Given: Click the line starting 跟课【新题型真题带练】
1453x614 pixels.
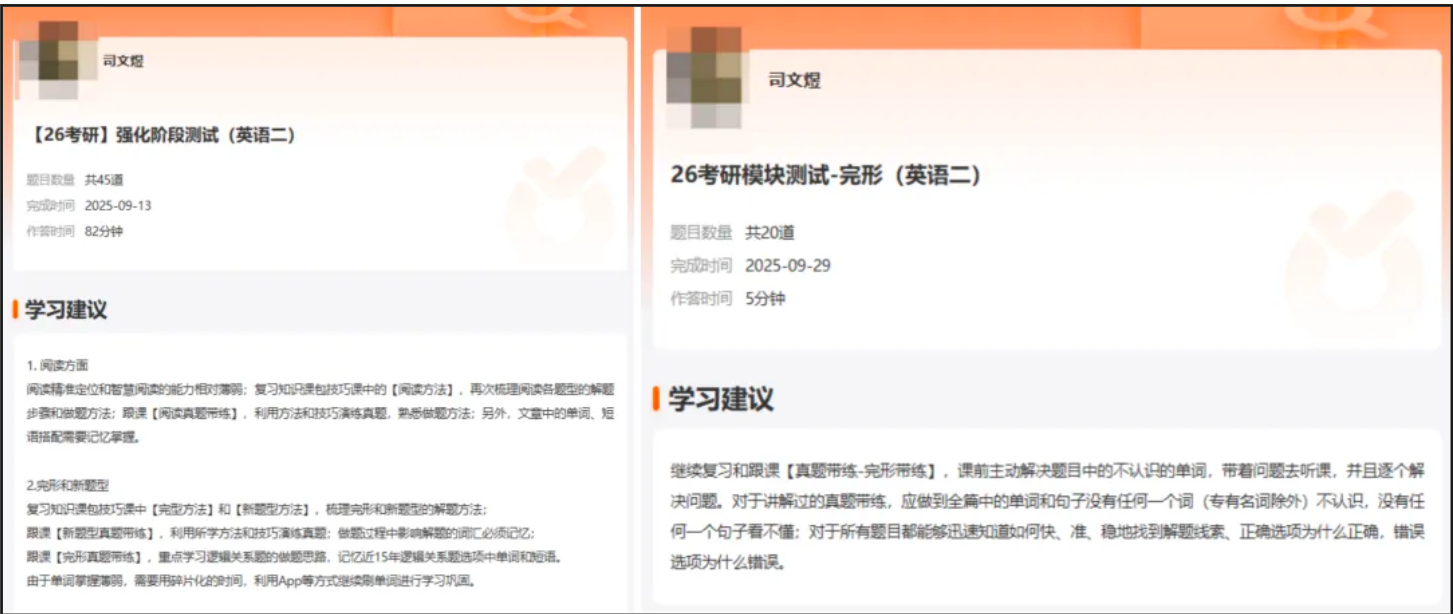Looking at the screenshot, I should (x=281, y=534).
